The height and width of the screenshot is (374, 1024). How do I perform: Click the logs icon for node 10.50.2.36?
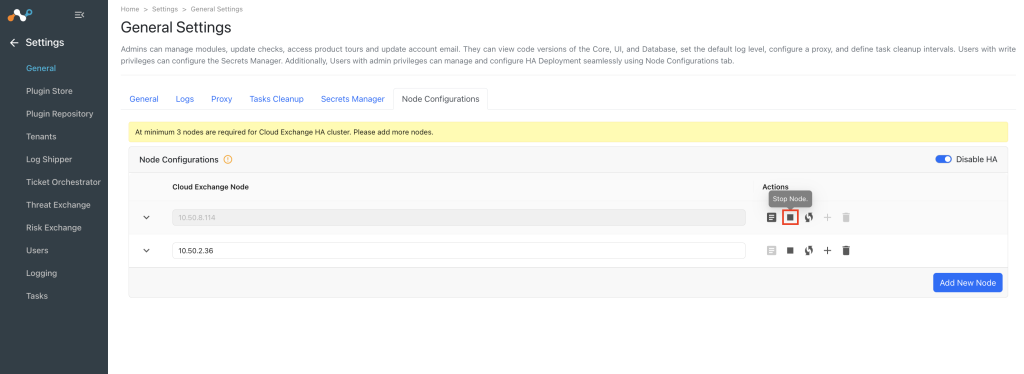click(771, 250)
